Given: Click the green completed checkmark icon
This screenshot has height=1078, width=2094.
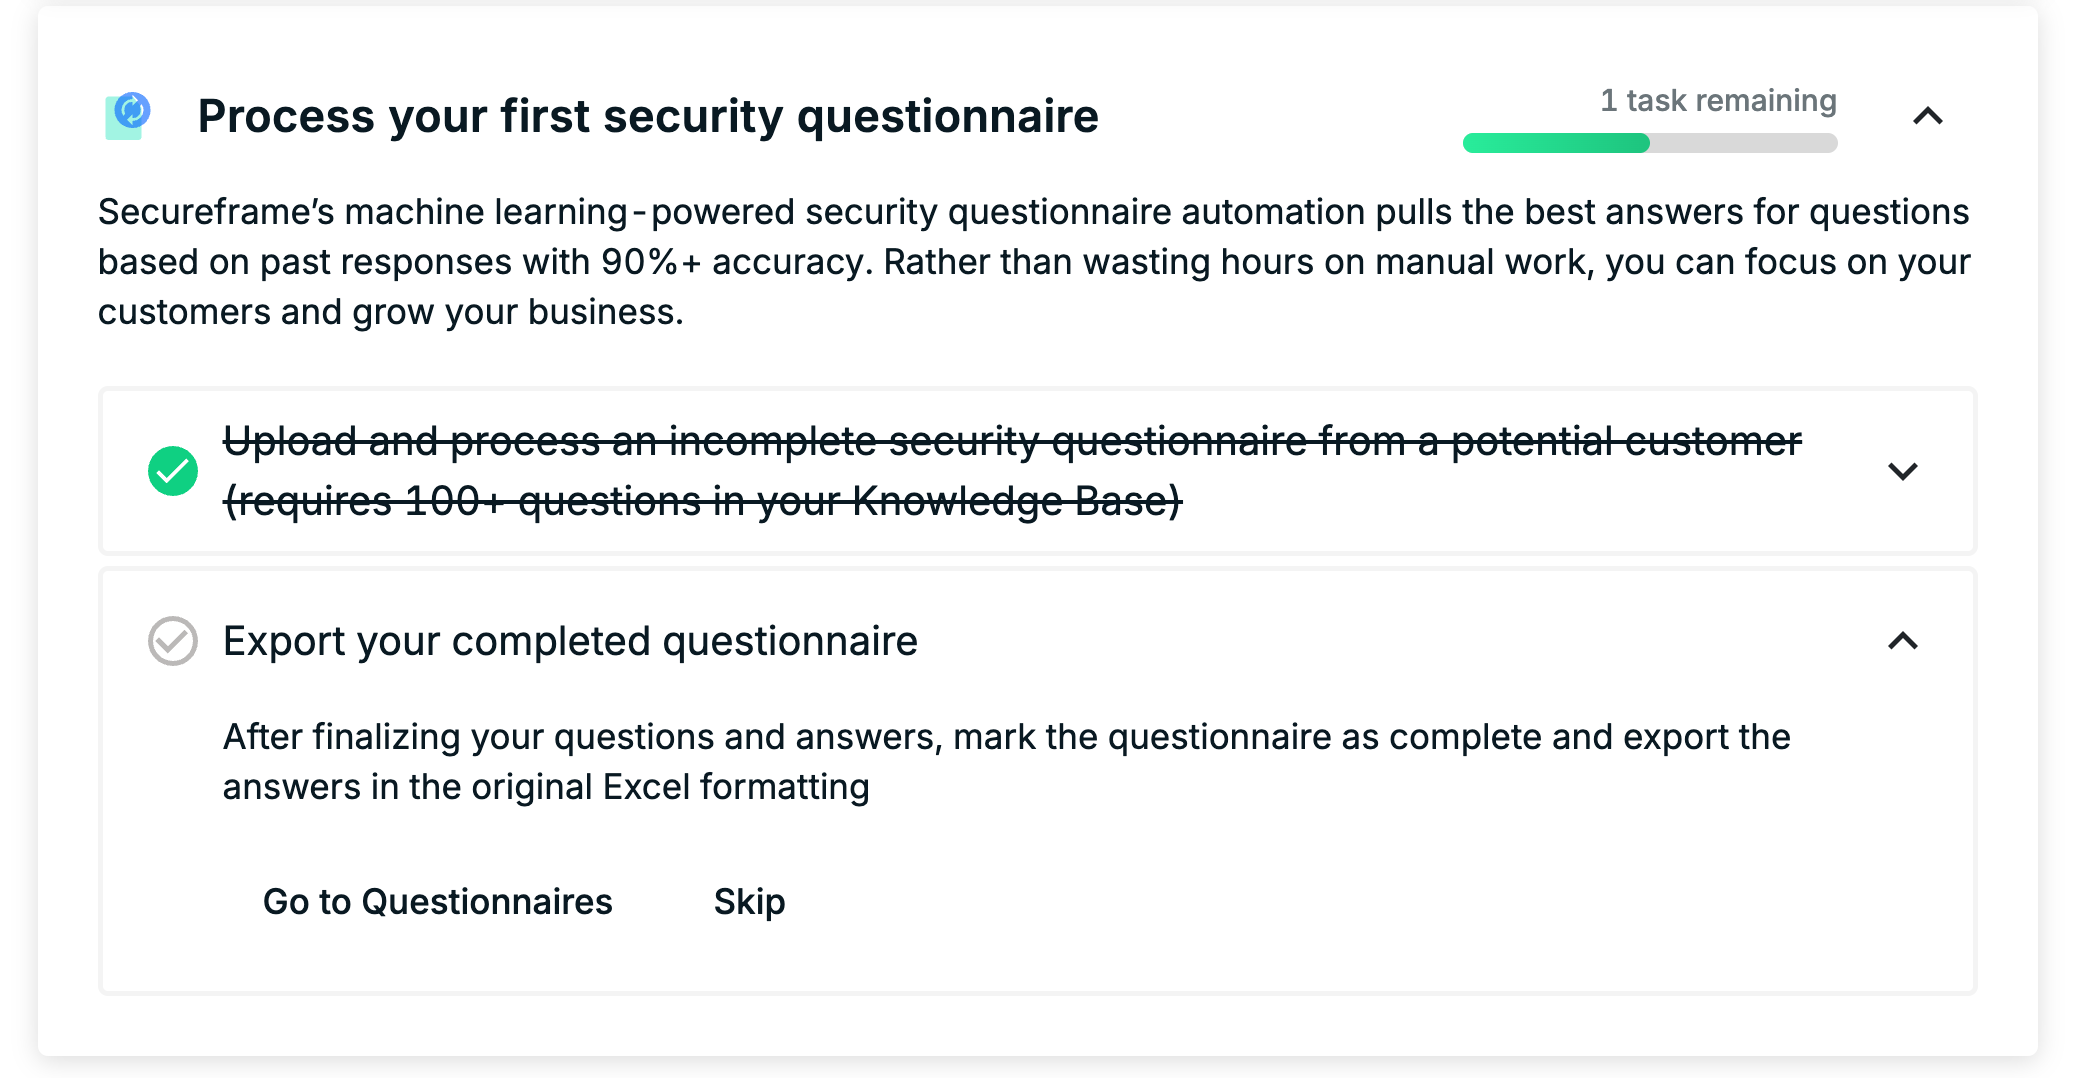Looking at the screenshot, I should pyautogui.click(x=173, y=471).
